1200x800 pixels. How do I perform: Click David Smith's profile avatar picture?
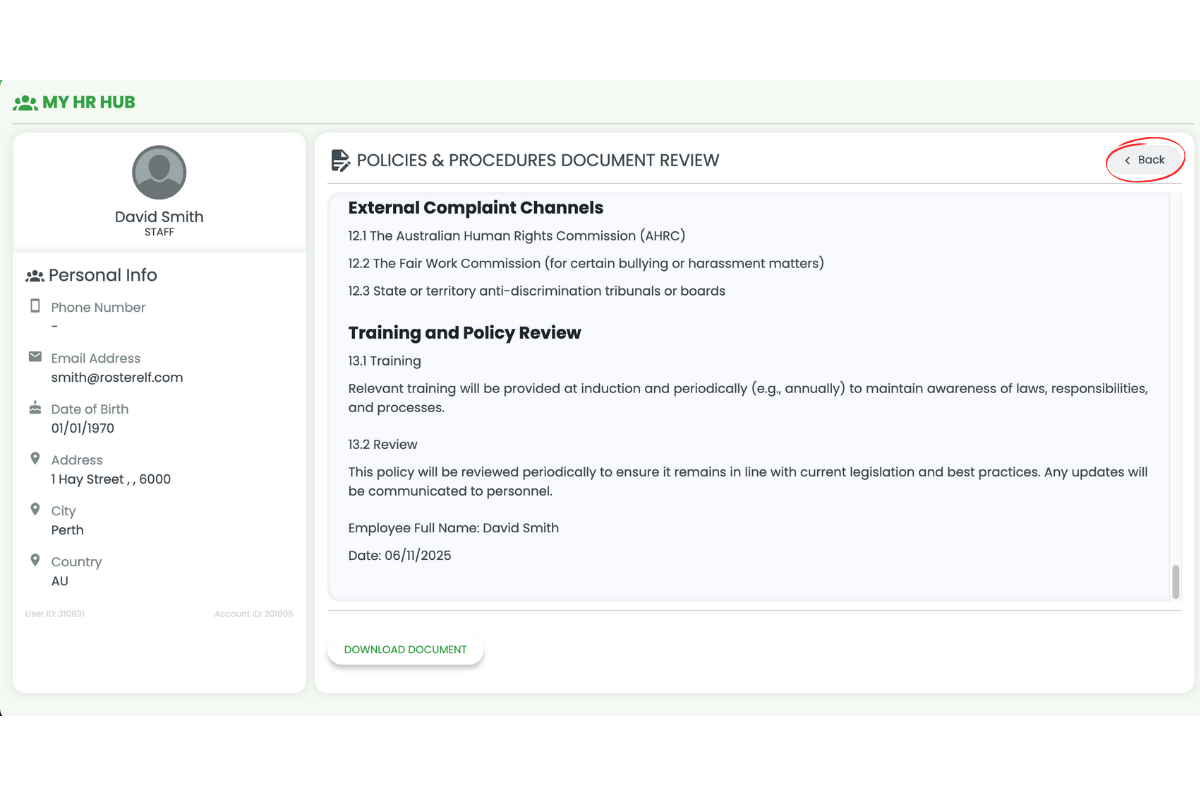(x=159, y=171)
